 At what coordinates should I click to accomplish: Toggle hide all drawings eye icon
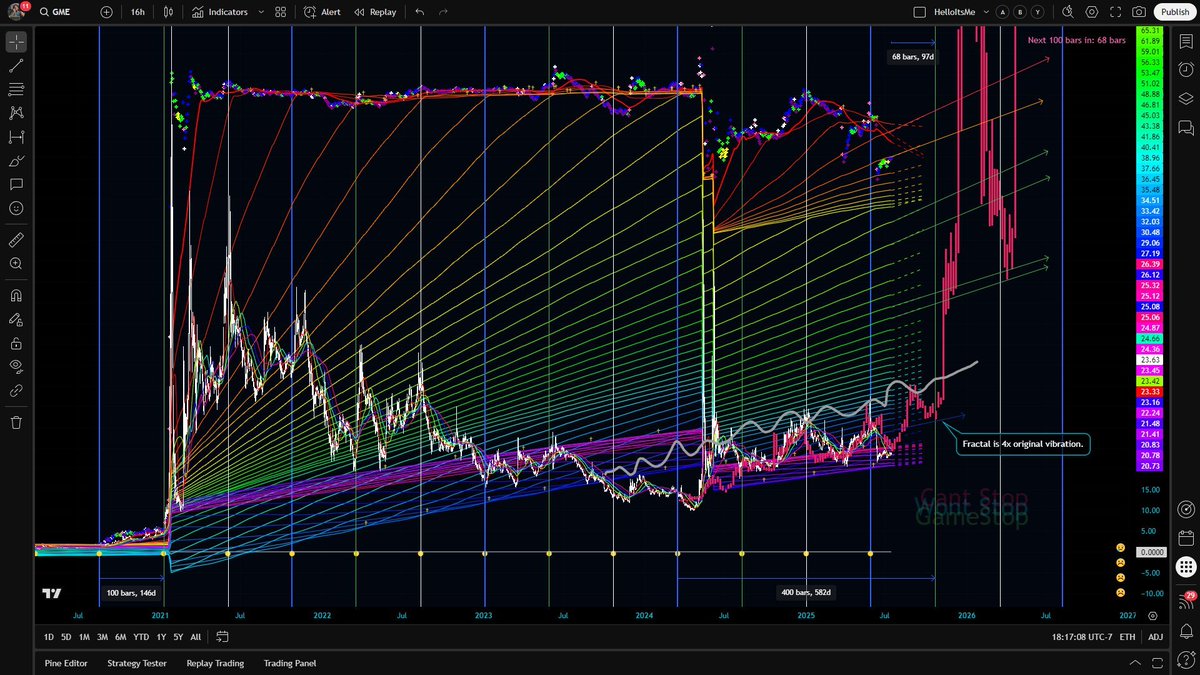click(16, 368)
